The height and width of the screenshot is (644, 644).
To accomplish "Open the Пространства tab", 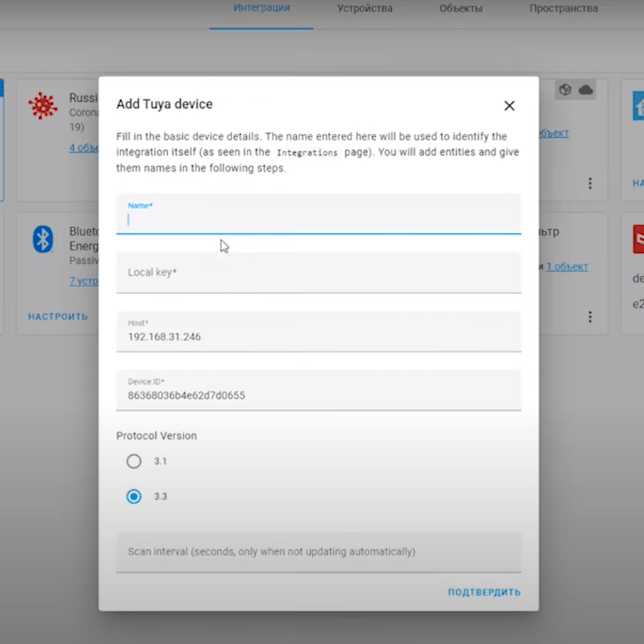I will (564, 9).
